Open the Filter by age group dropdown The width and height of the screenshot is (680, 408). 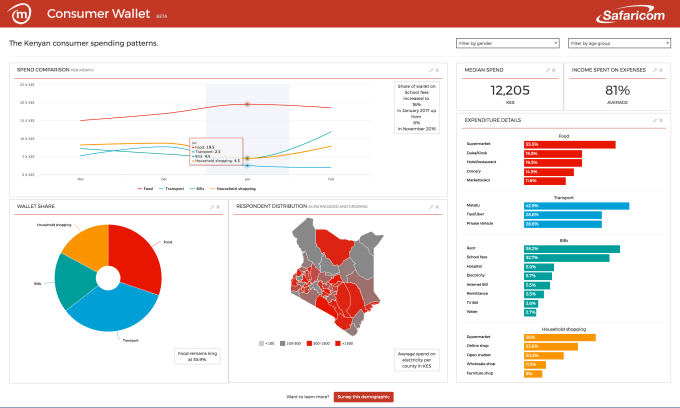618,44
